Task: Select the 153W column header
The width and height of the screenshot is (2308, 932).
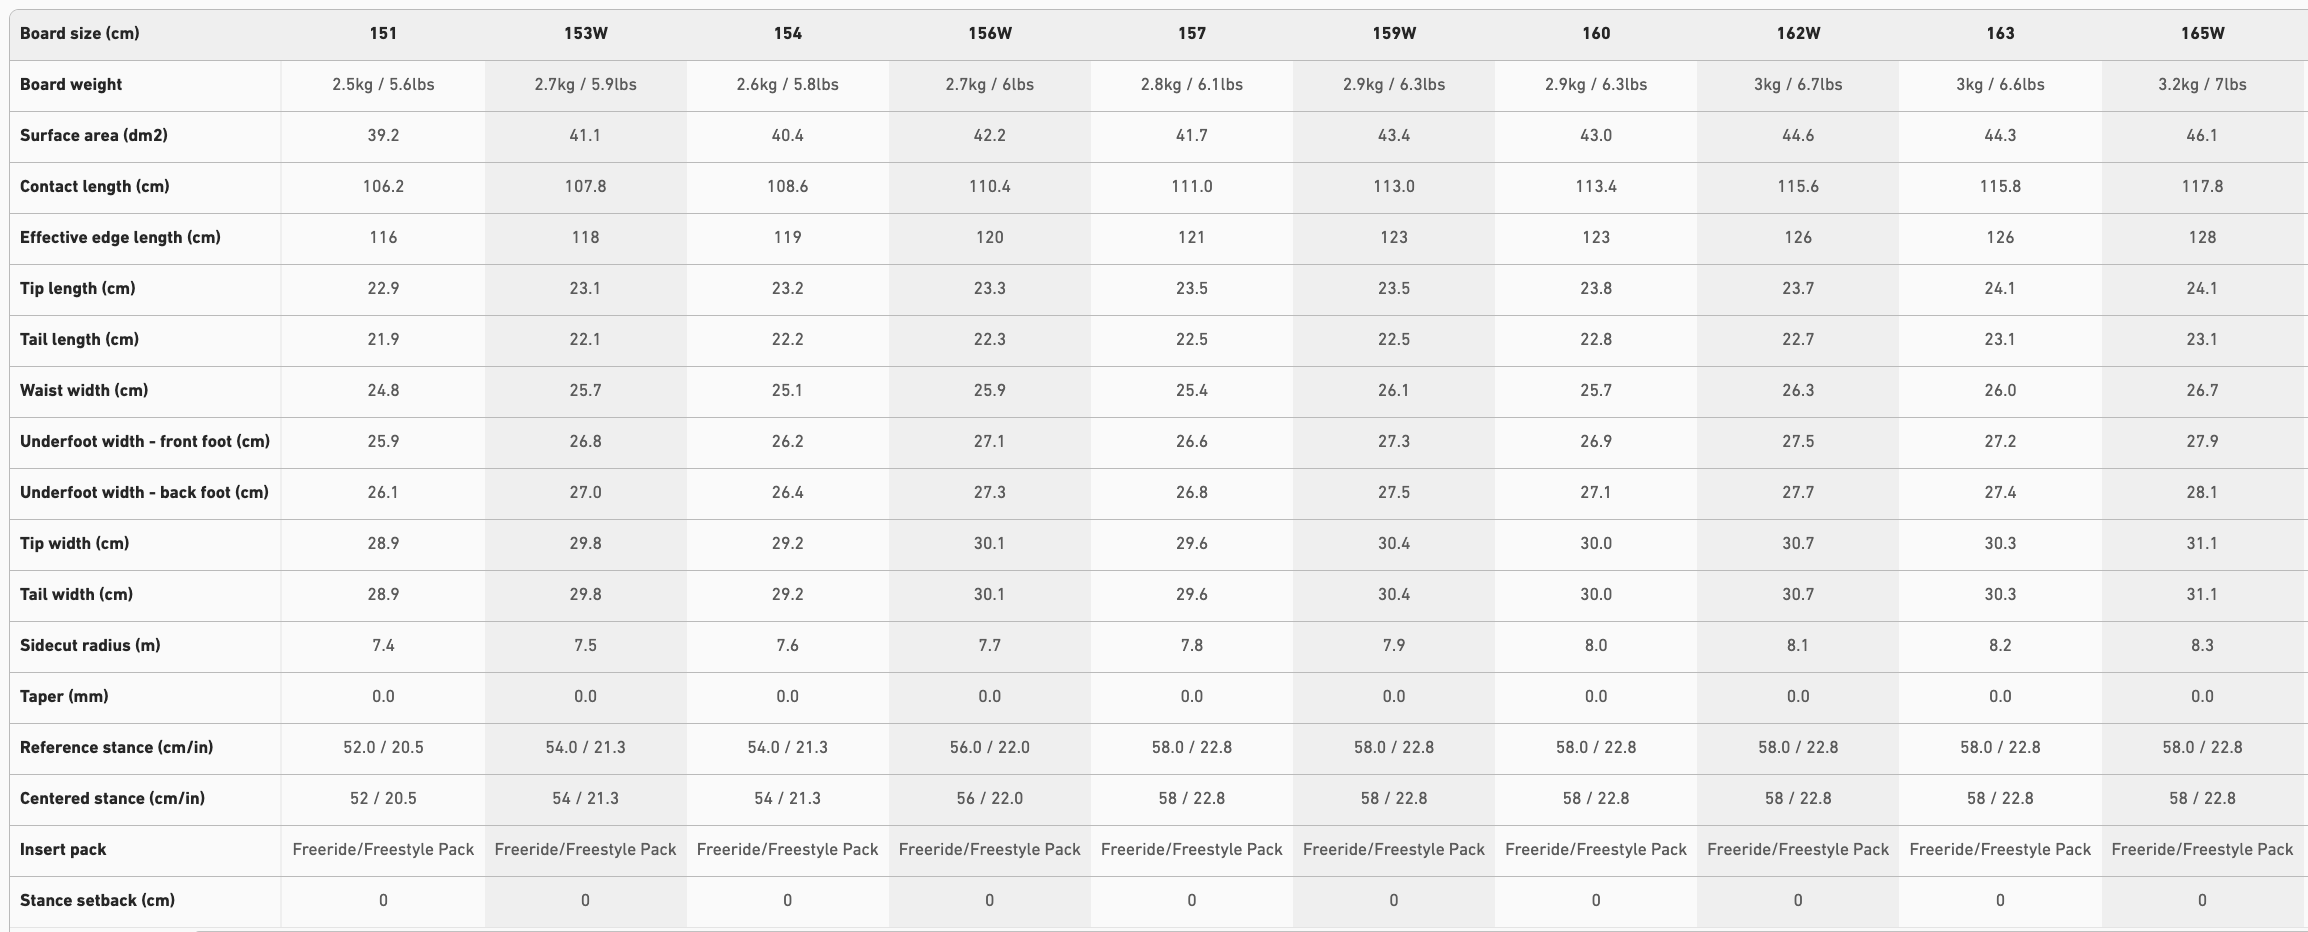Action: pyautogui.click(x=585, y=33)
